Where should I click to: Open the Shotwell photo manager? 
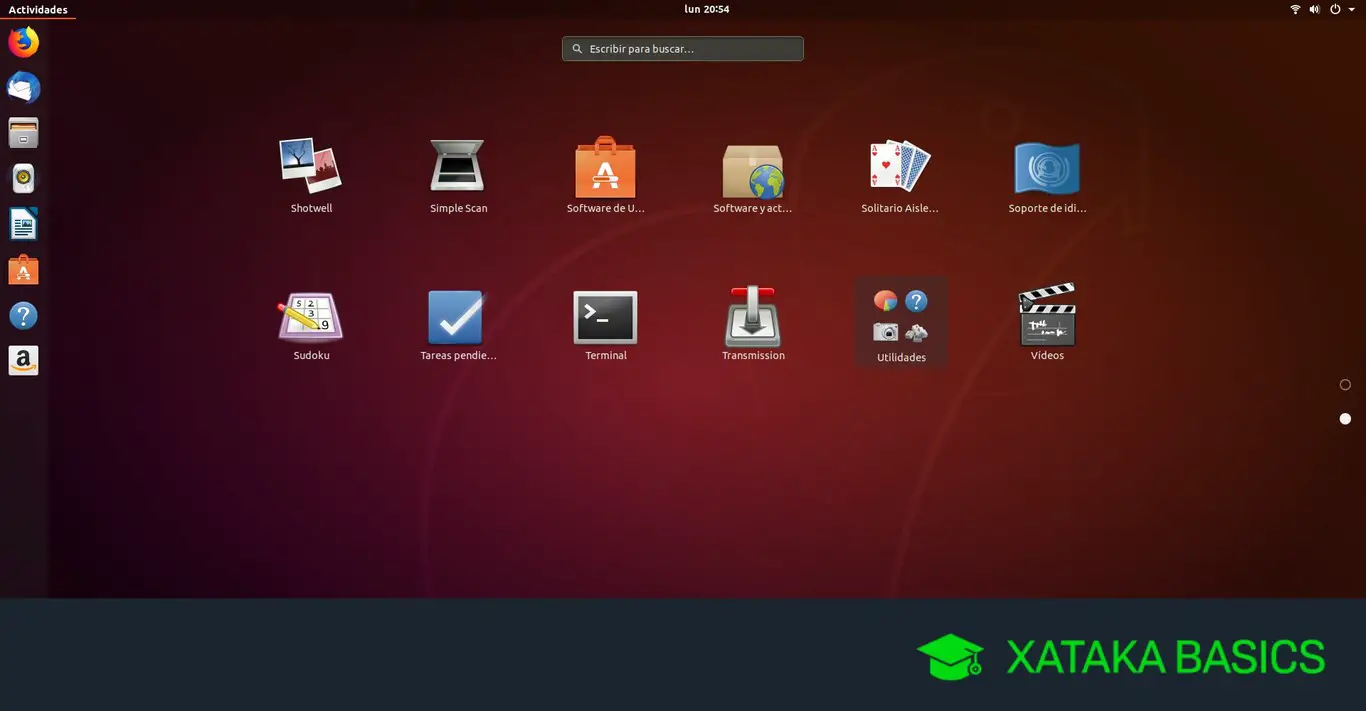(x=311, y=175)
